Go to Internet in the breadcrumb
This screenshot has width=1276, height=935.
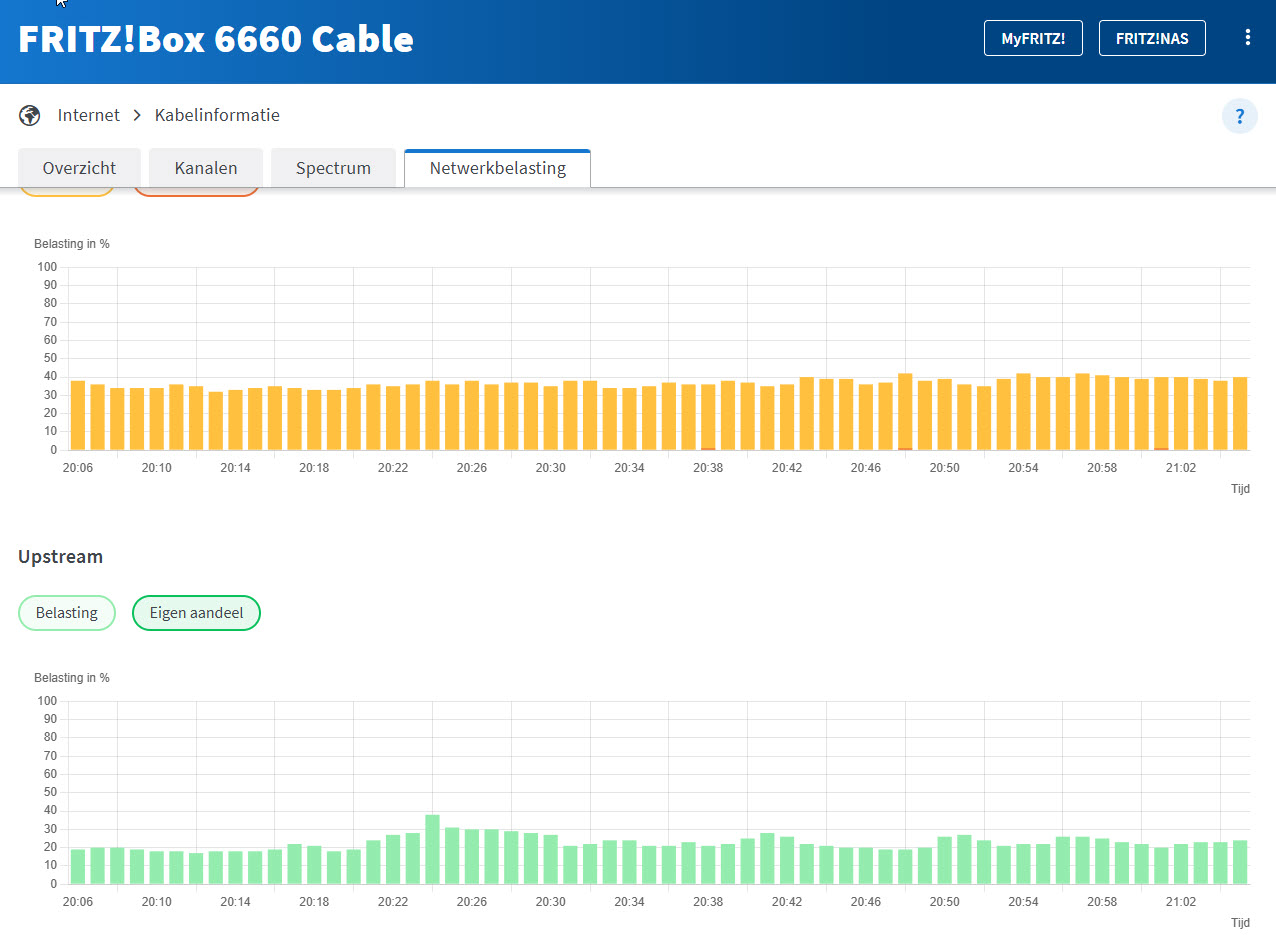[x=88, y=116]
